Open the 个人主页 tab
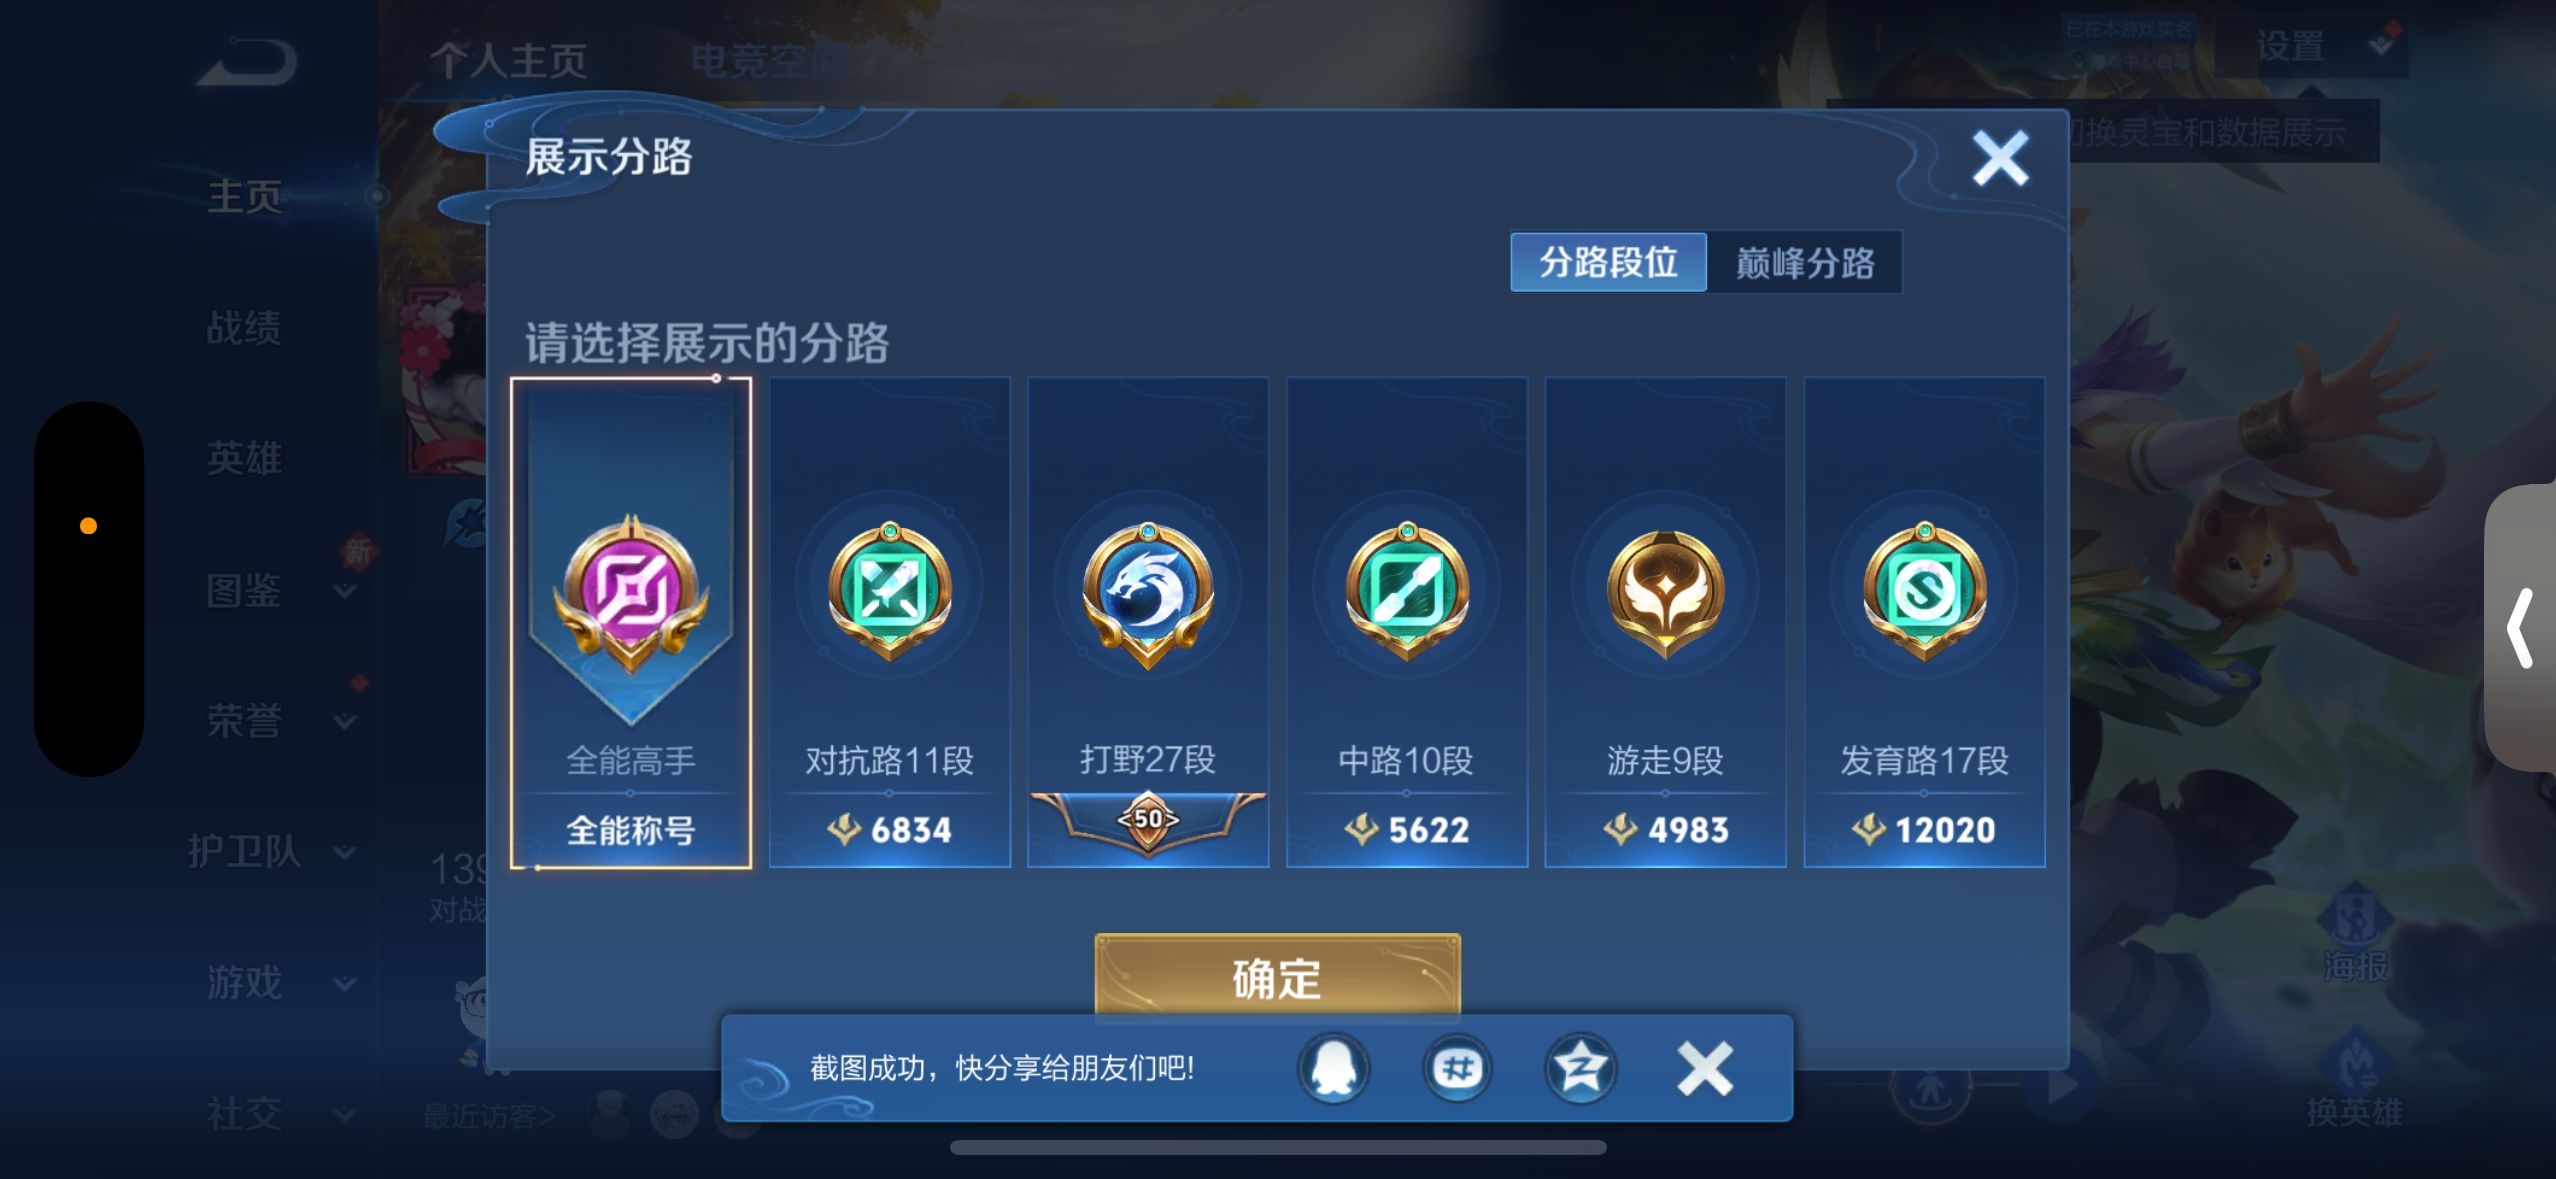 [508, 61]
